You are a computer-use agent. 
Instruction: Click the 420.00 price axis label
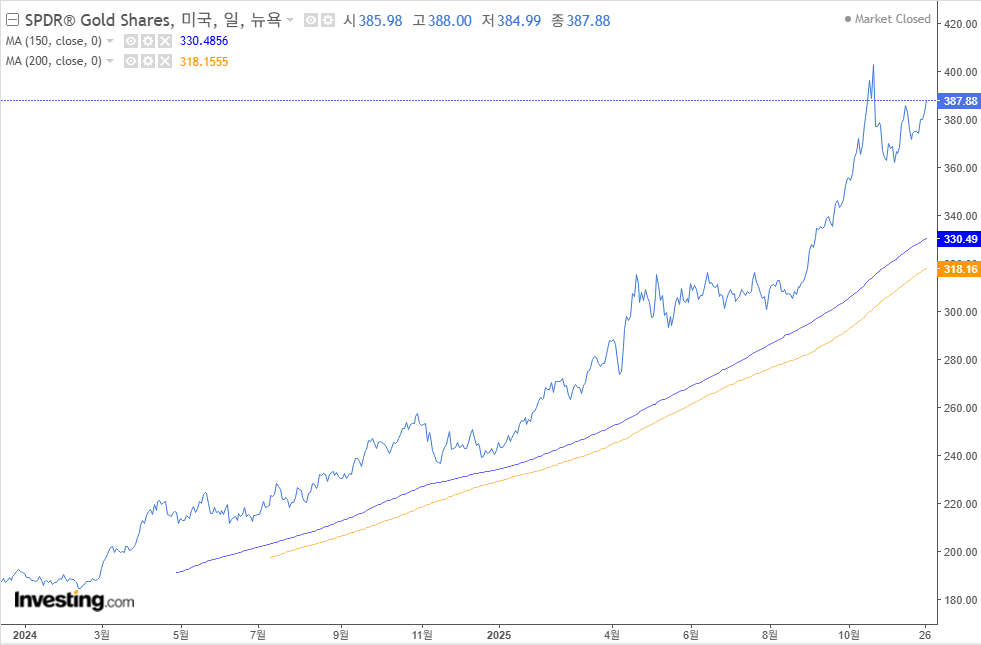pyautogui.click(x=960, y=24)
